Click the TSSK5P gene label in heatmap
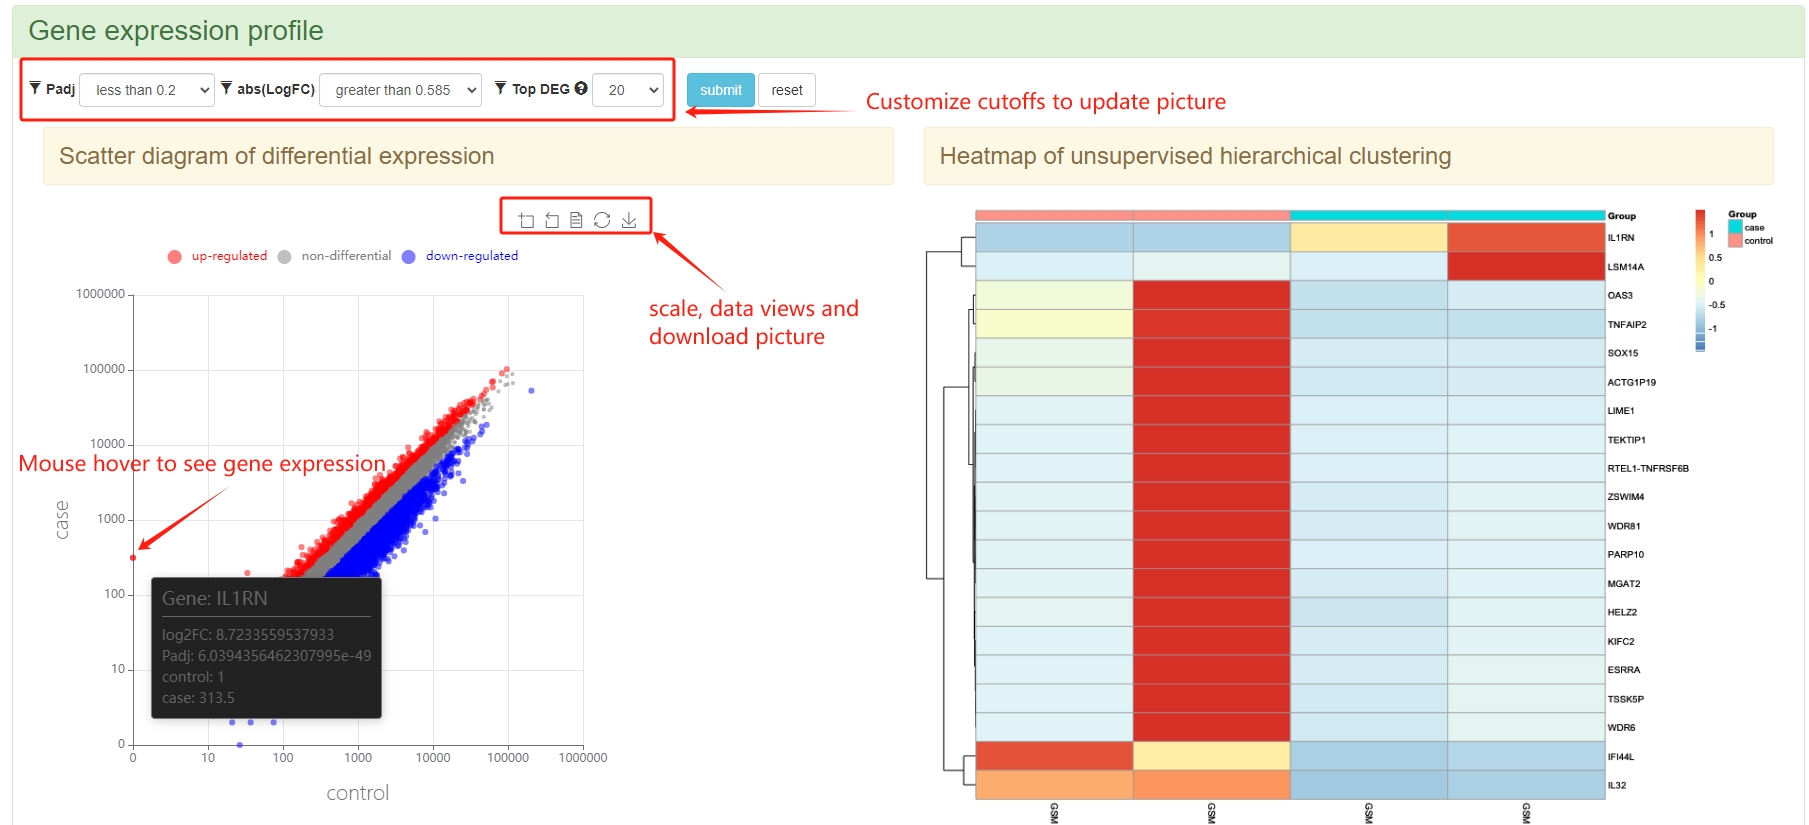This screenshot has width=1809, height=825. 1626,699
